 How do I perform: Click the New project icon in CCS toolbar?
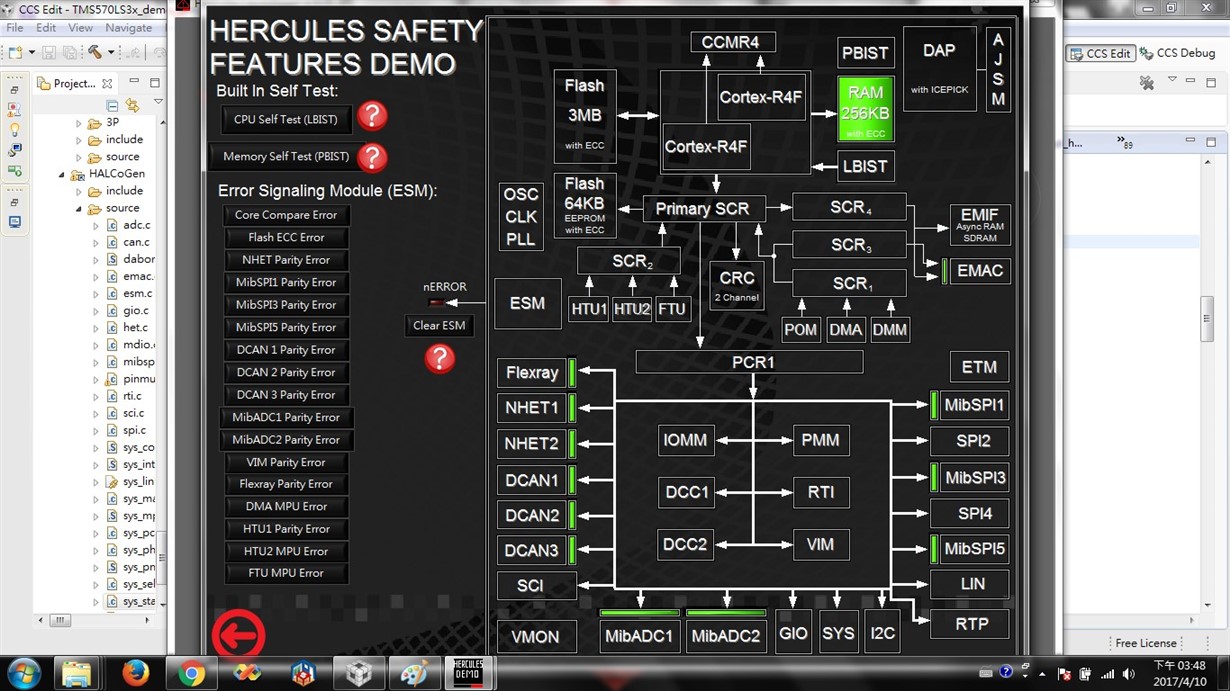click(16, 52)
